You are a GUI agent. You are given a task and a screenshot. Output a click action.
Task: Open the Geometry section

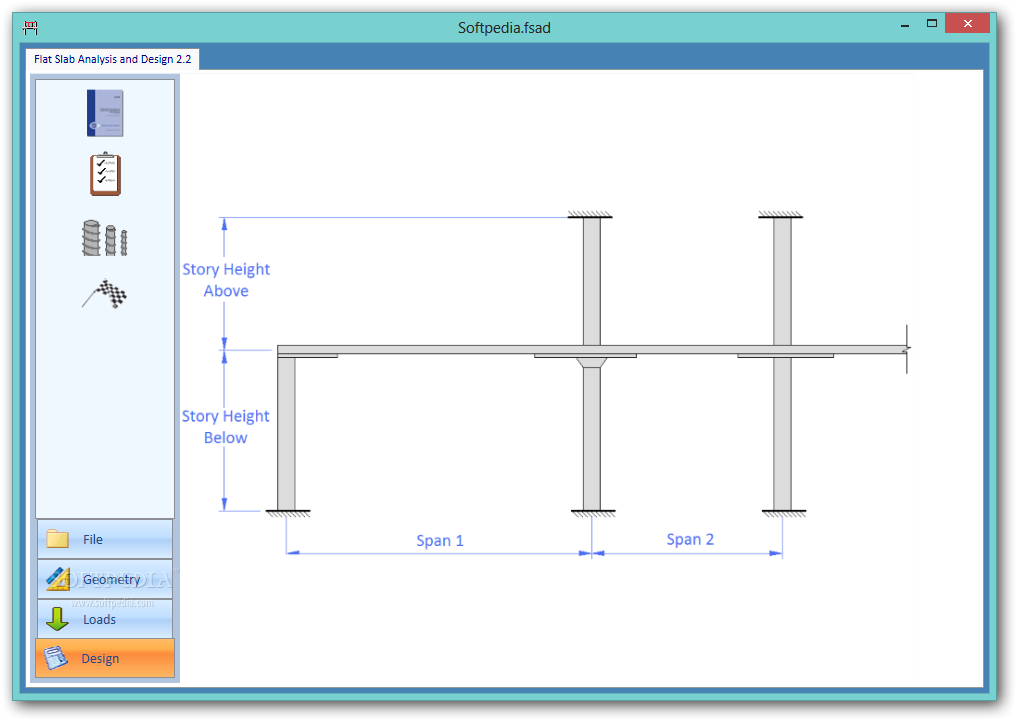coord(105,579)
